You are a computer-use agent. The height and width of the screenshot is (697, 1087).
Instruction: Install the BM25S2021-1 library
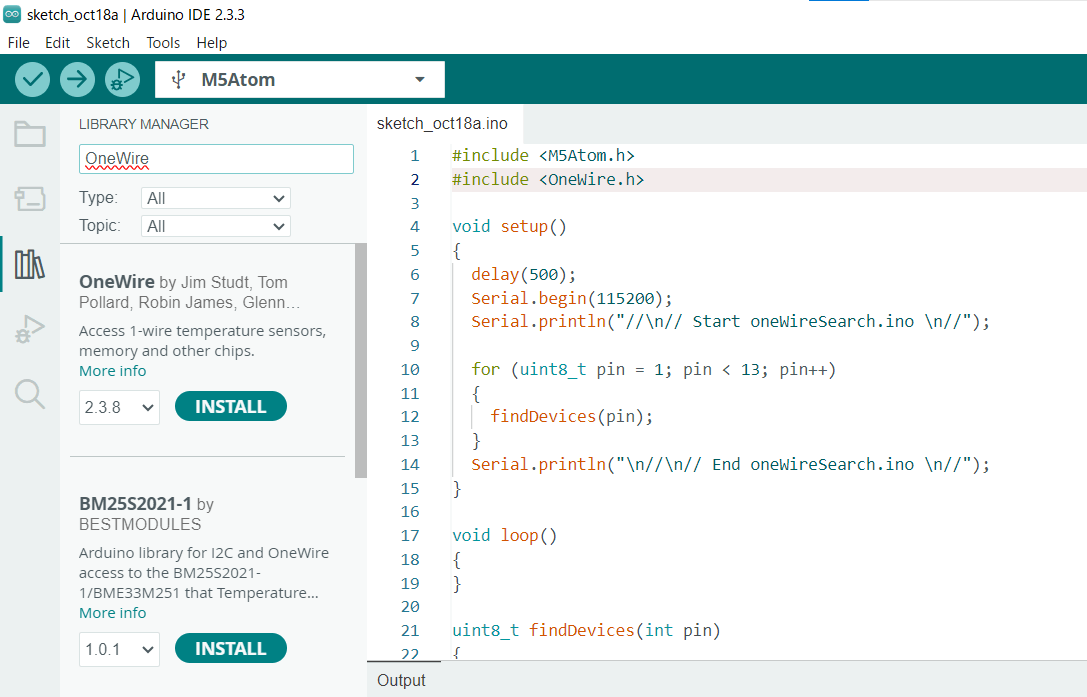click(231, 648)
